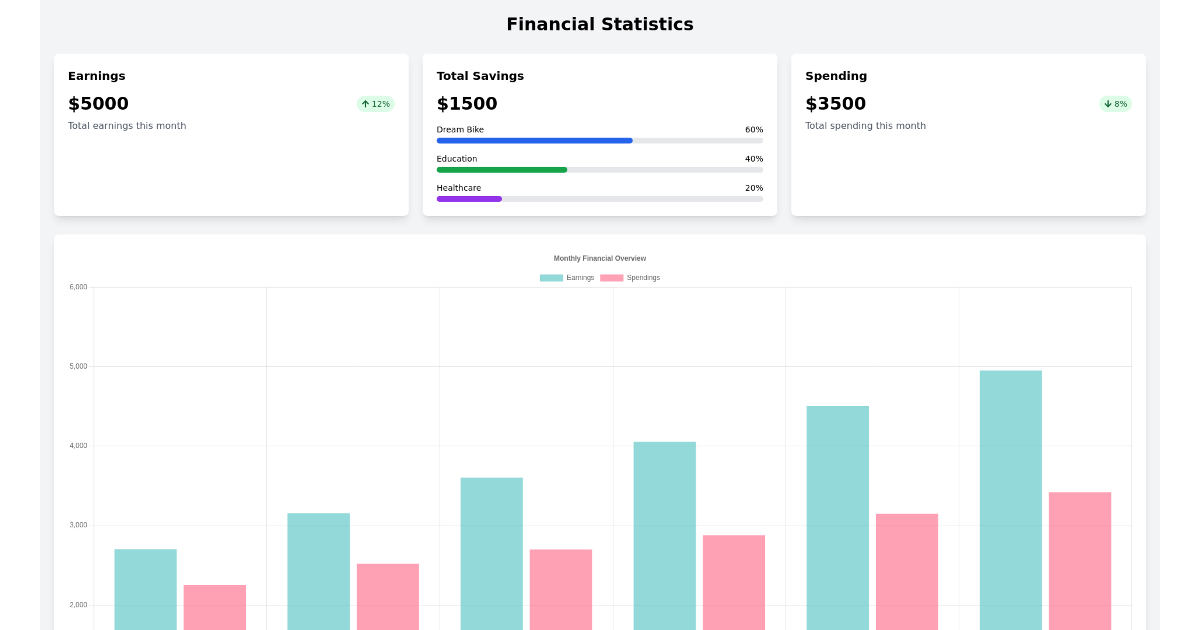1200x630 pixels.
Task: Select the Financial Statistics page header
Action: click(600, 24)
